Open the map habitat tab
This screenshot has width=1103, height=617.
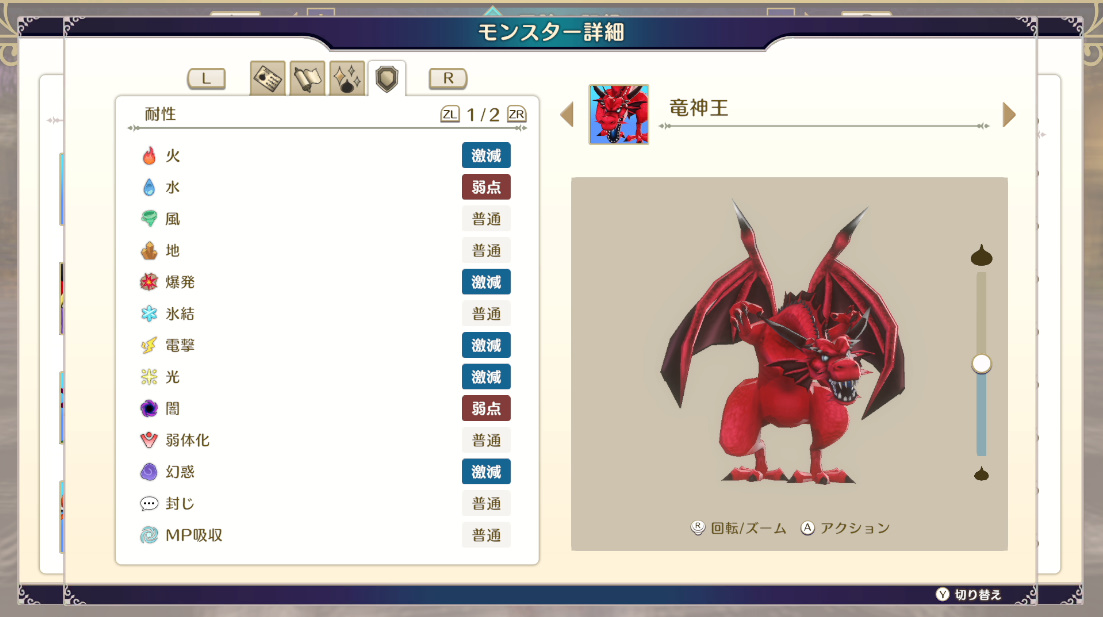click(x=307, y=78)
